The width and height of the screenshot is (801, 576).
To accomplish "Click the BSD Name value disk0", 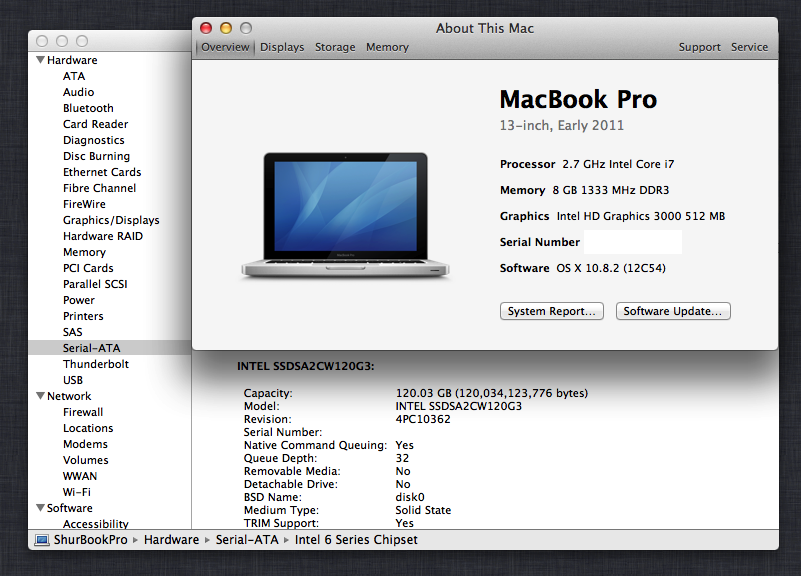I will click(410, 497).
